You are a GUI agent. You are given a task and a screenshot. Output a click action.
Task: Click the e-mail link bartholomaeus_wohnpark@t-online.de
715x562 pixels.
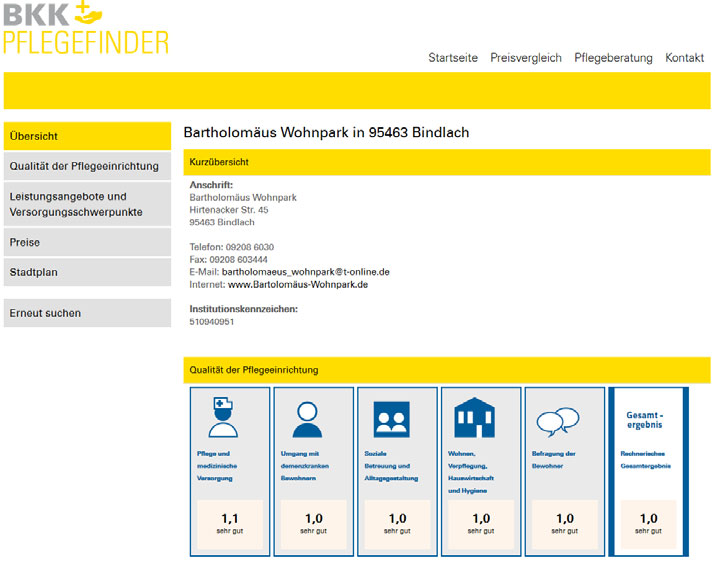point(306,272)
